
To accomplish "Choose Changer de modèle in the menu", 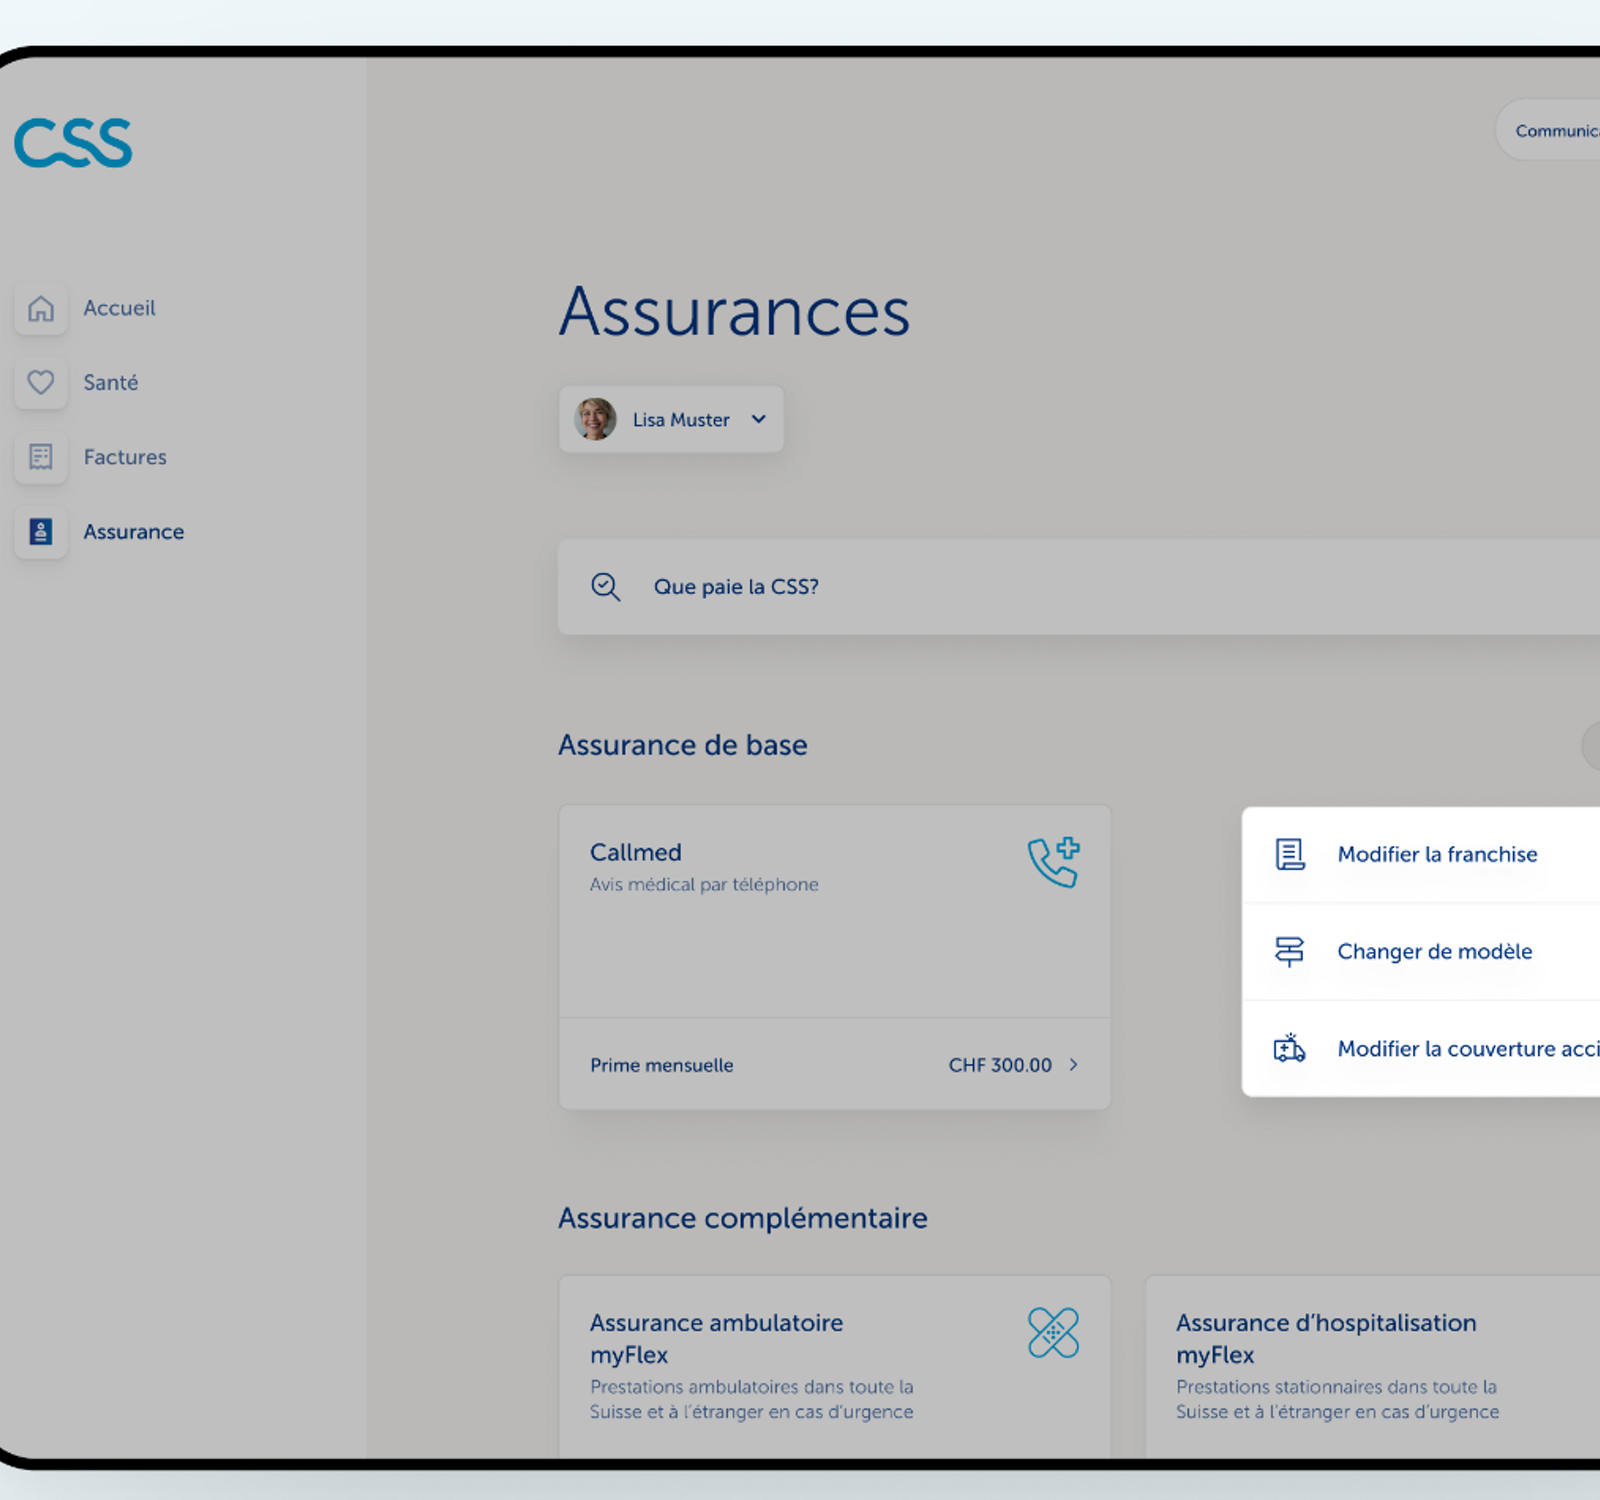I will 1434,951.
